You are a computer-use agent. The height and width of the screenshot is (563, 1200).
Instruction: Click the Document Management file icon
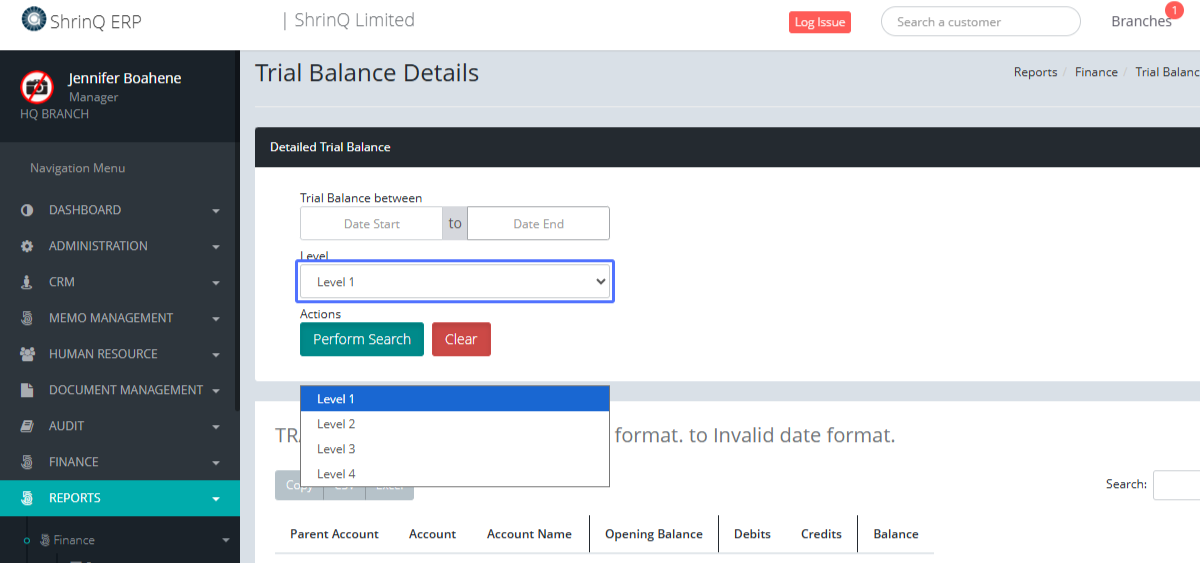(x=27, y=390)
